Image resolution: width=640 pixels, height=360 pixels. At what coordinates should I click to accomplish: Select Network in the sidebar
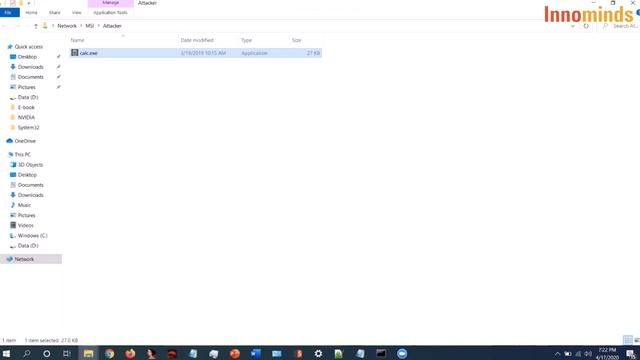(x=31, y=259)
